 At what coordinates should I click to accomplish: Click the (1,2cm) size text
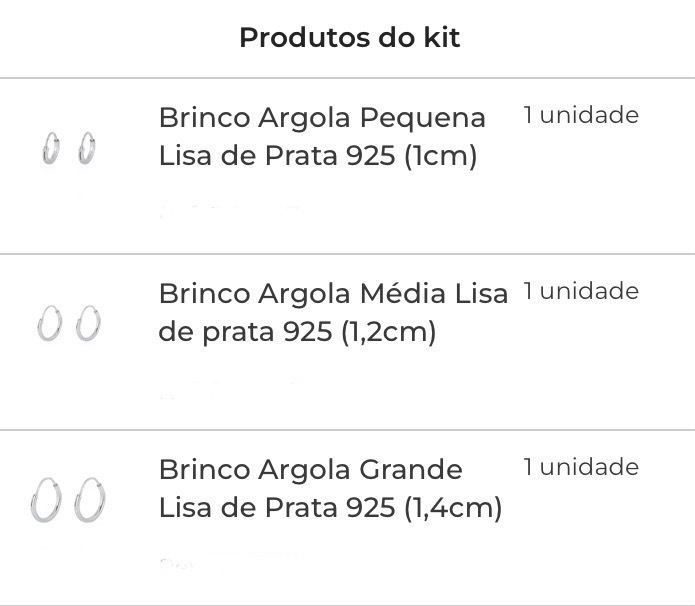tap(389, 332)
